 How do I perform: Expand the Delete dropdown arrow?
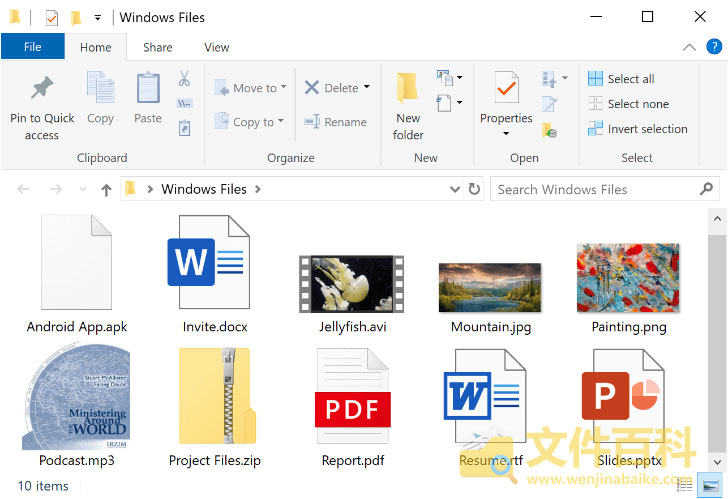coord(367,87)
